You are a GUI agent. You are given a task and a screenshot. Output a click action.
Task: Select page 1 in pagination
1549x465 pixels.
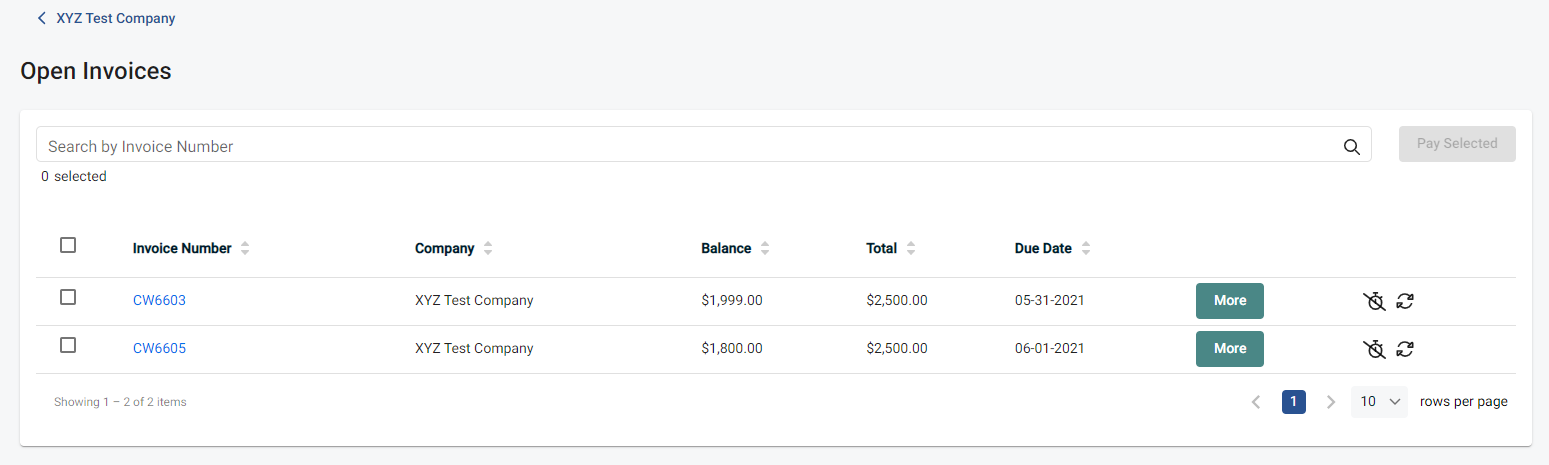point(1293,402)
